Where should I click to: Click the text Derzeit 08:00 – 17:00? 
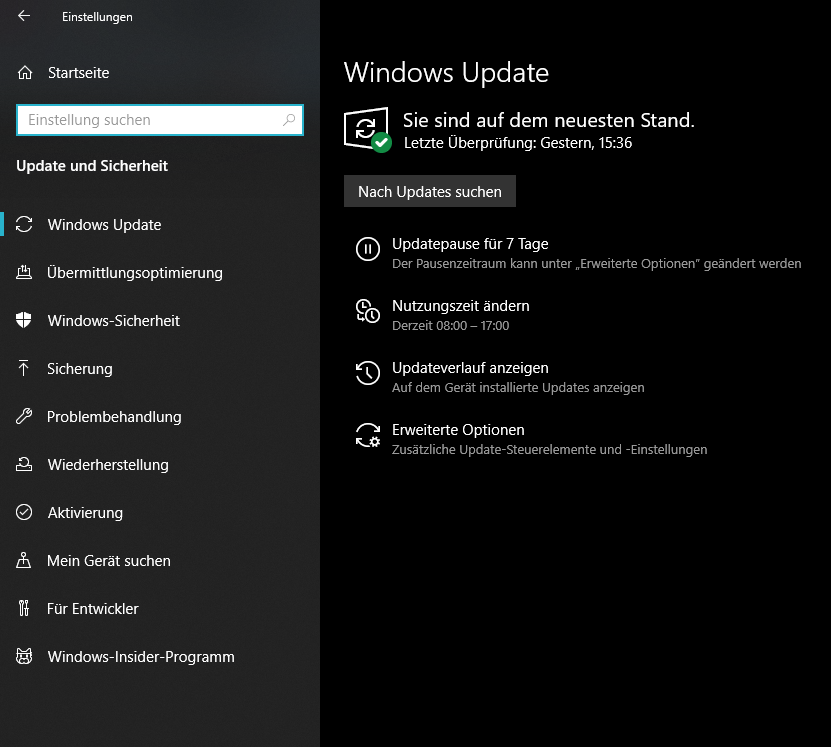click(450, 326)
